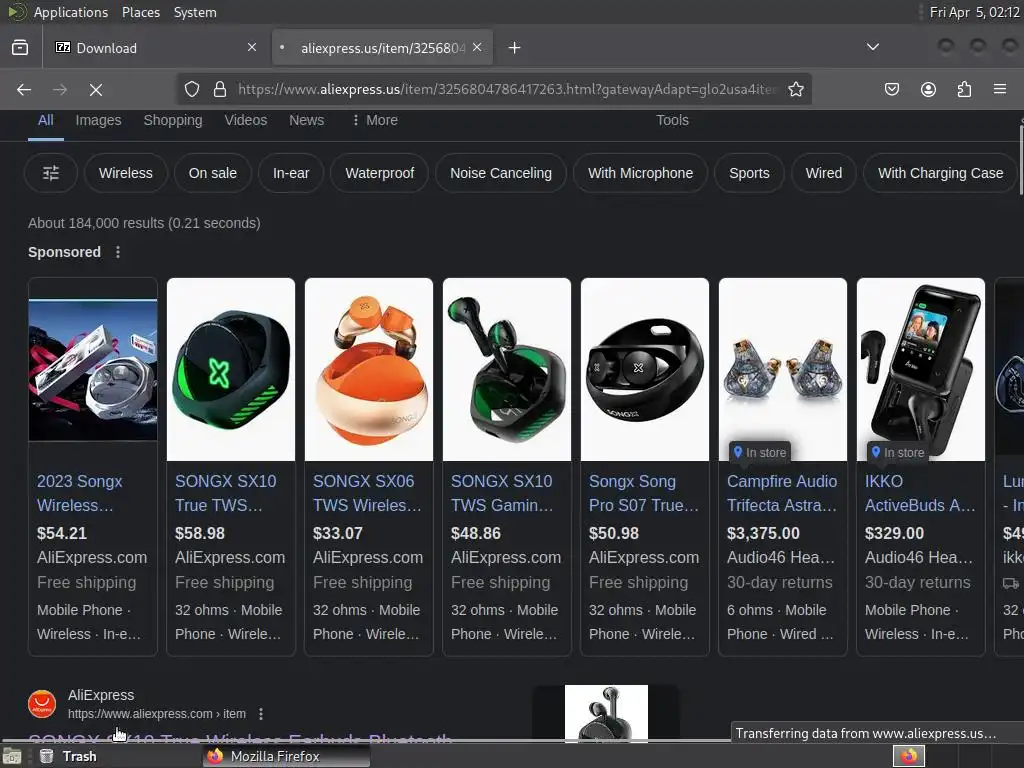Click the Firefox tray icon in panel
1024x768 pixels.
coord(909,756)
